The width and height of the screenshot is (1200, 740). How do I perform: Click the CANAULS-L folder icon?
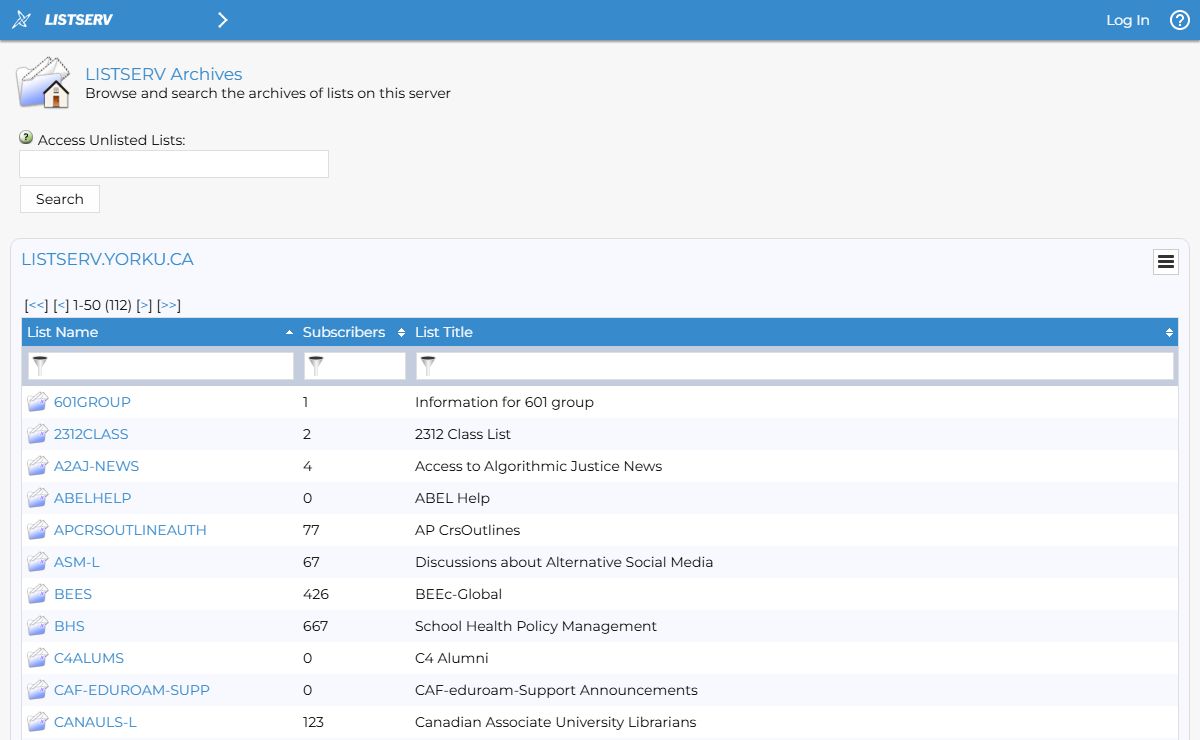coord(38,722)
